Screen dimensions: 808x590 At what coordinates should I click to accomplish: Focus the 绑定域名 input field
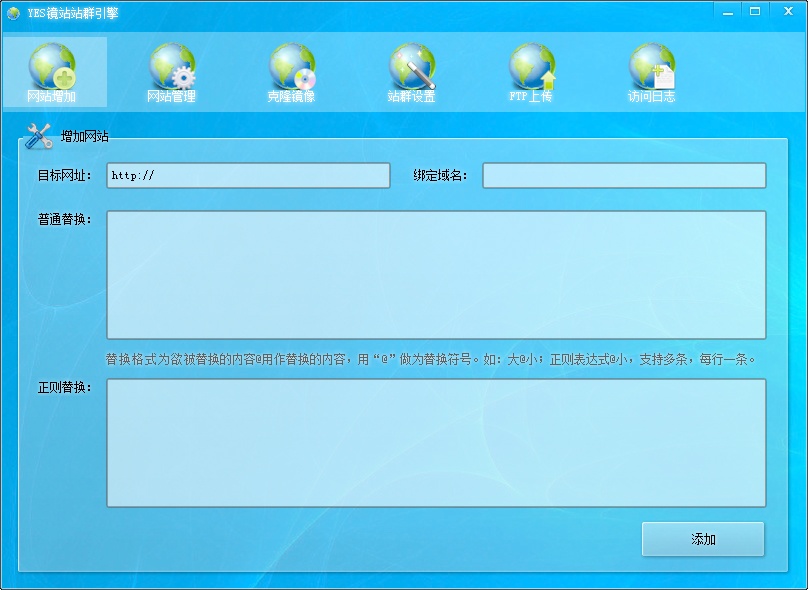coord(624,176)
